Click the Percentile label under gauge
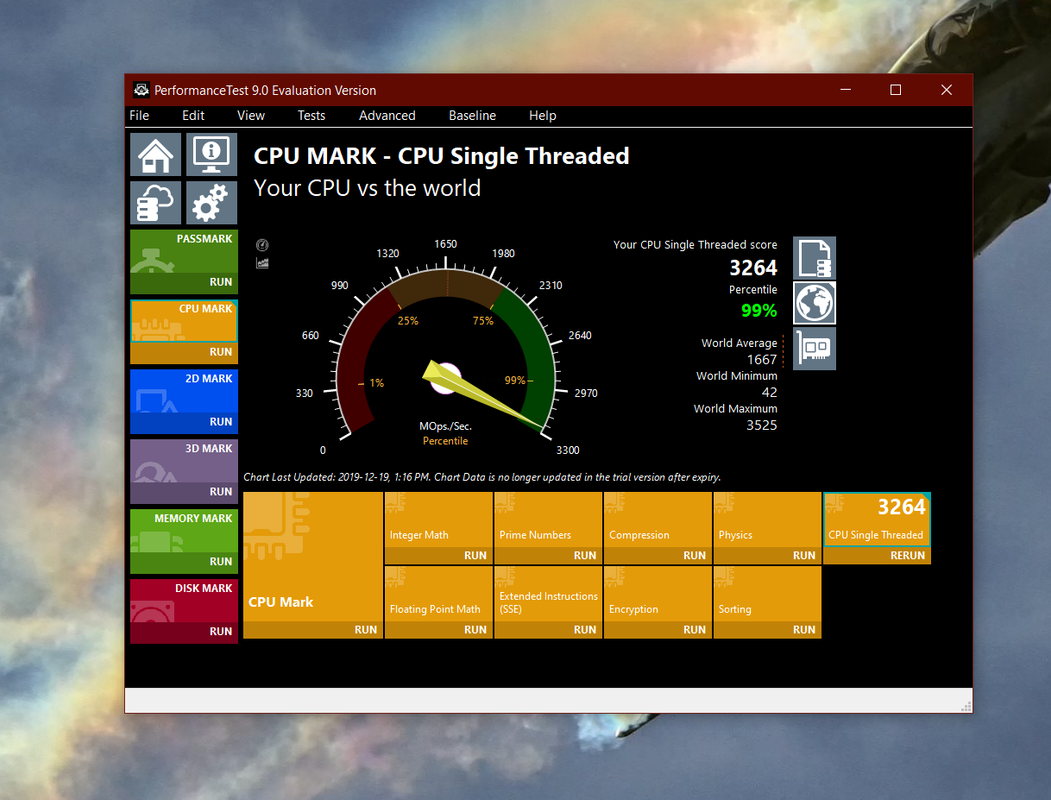The height and width of the screenshot is (800, 1051). [445, 441]
